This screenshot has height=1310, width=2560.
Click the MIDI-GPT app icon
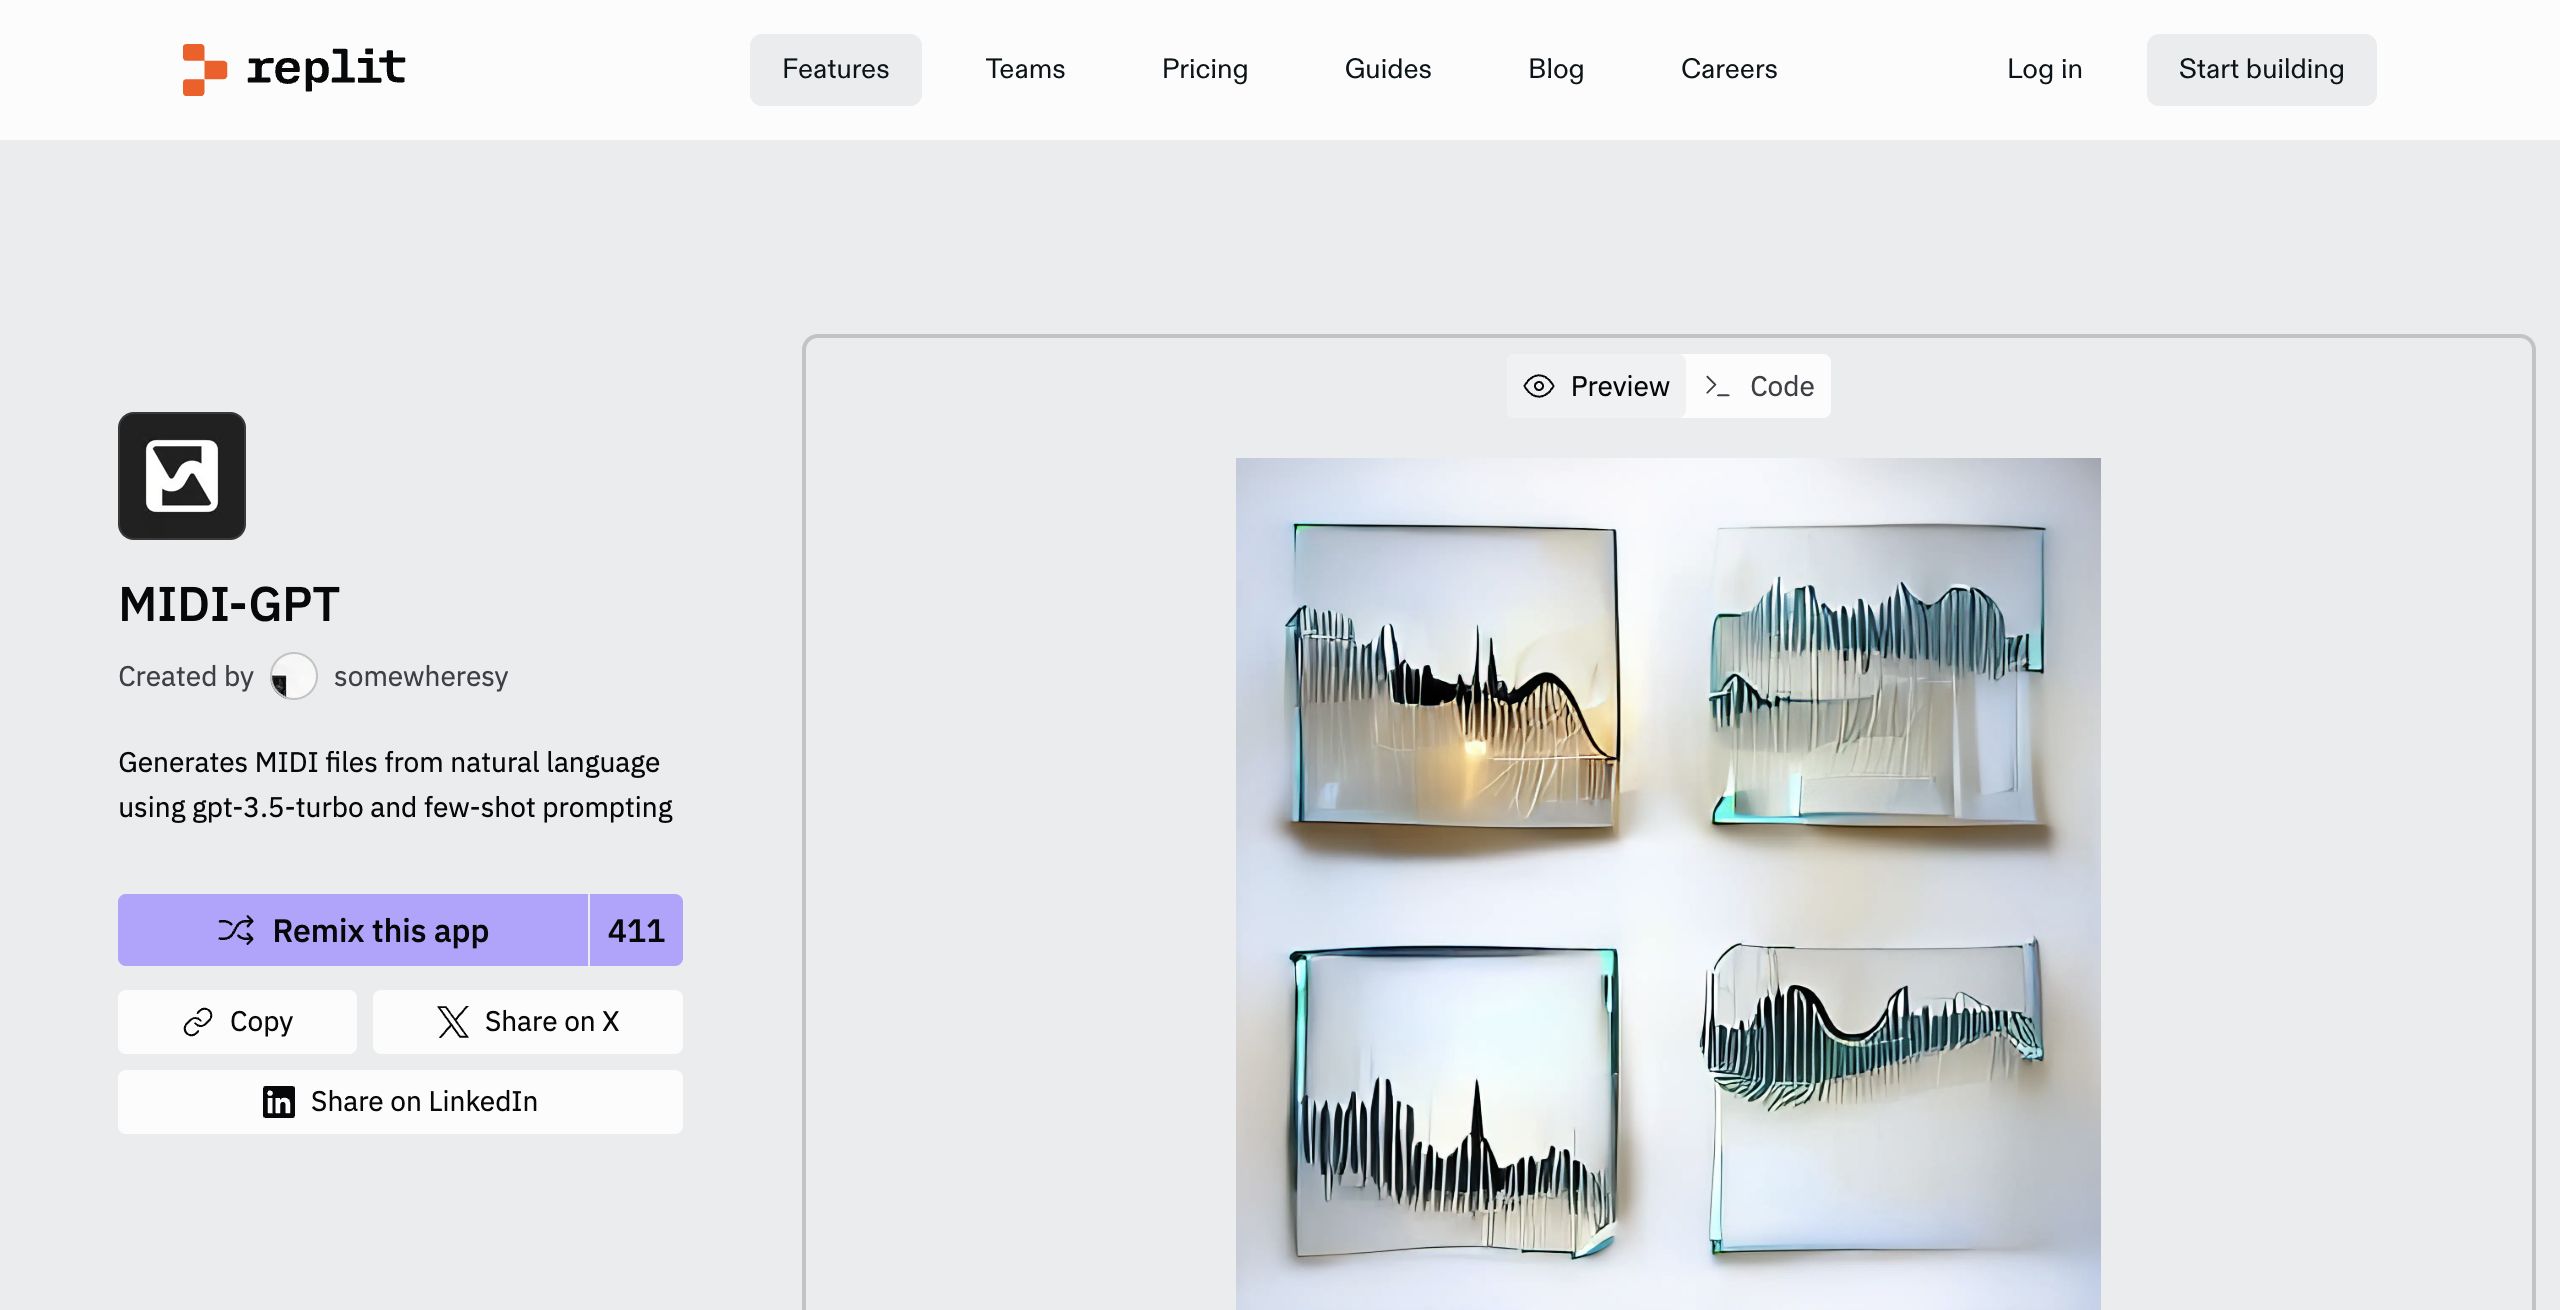182,476
